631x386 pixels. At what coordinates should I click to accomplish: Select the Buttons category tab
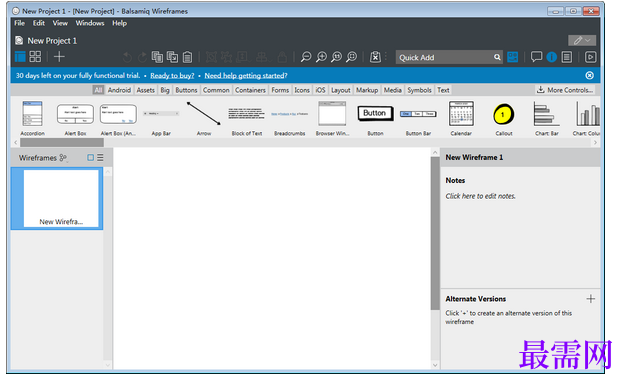(186, 90)
